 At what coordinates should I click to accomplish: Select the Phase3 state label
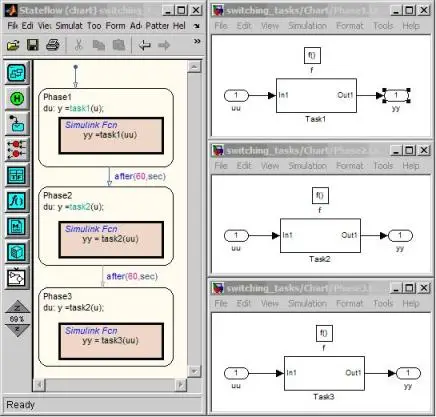tap(57, 296)
